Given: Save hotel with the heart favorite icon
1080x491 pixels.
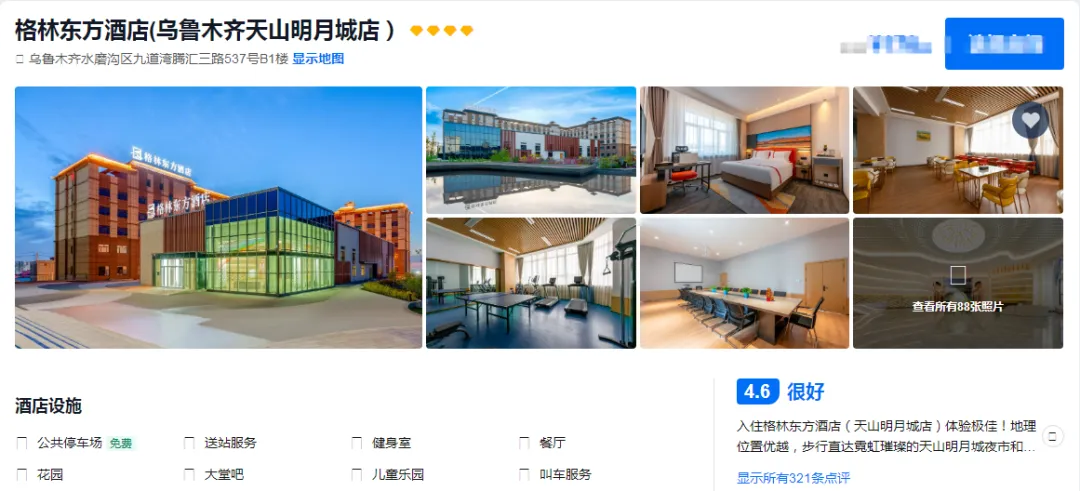Looking at the screenshot, I should [1030, 121].
